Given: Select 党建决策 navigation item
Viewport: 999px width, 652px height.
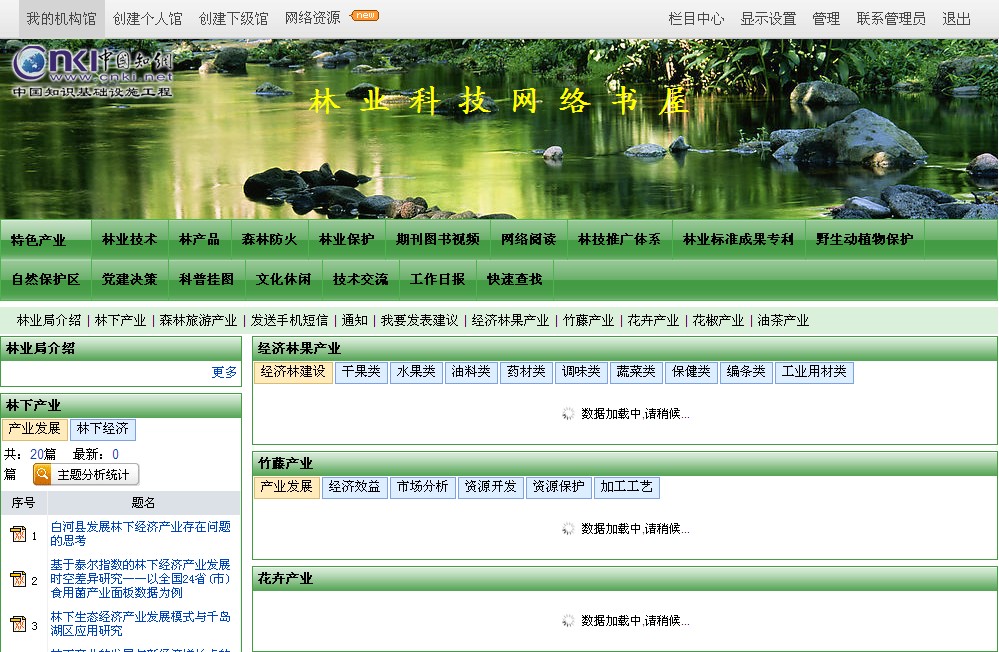Looking at the screenshot, I should [x=129, y=279].
